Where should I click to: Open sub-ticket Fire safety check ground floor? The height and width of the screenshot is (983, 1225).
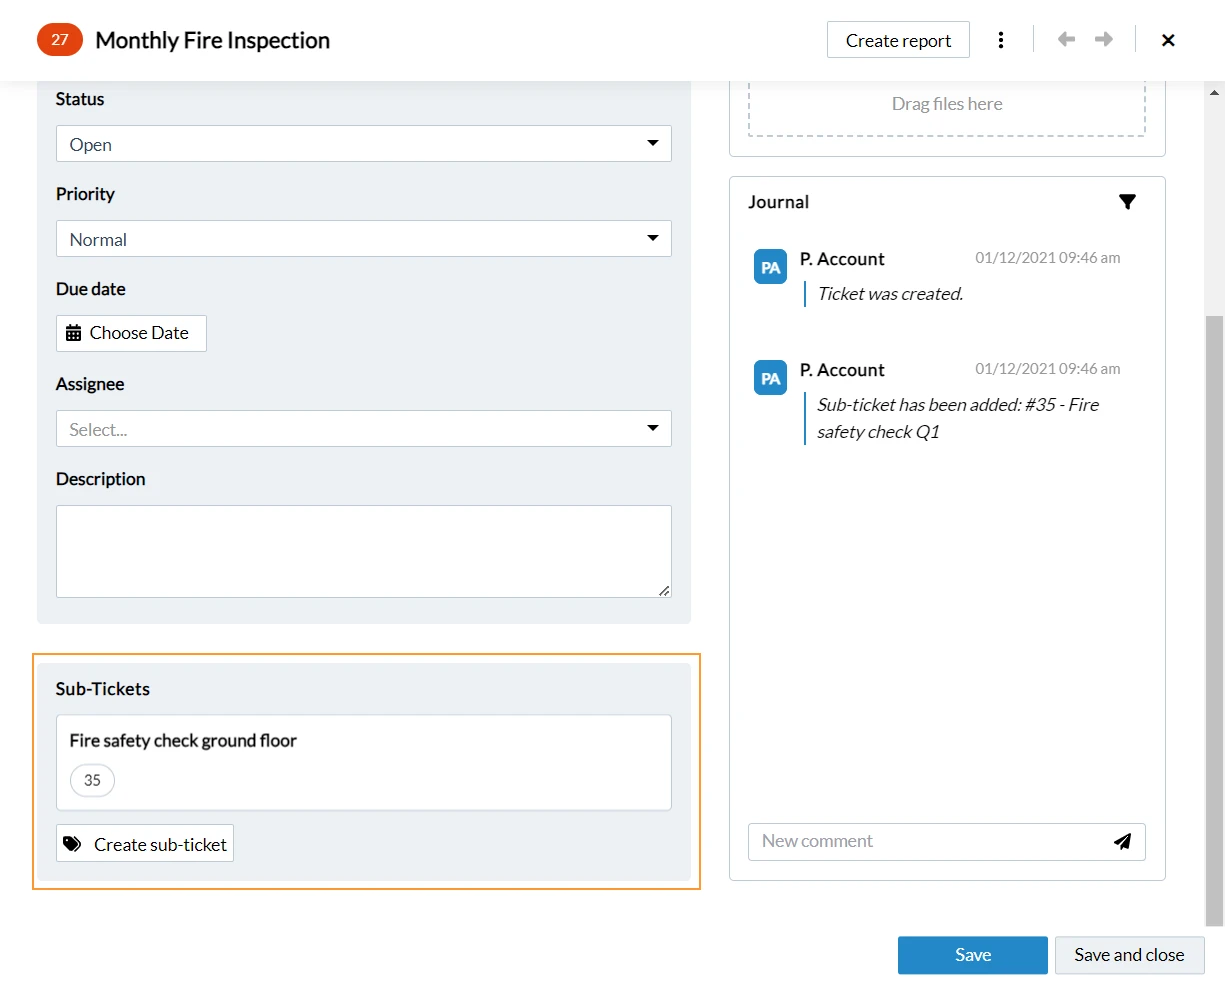click(364, 762)
